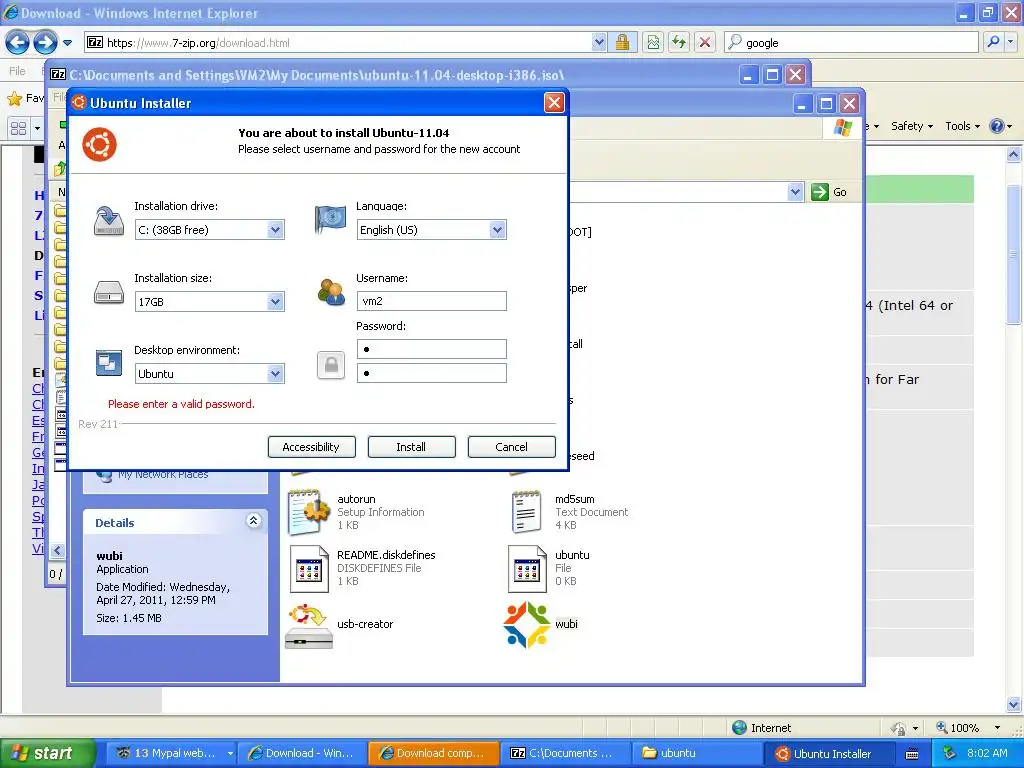Click IE scrollbar down arrow
The height and width of the screenshot is (768, 1024).
click(1014, 704)
